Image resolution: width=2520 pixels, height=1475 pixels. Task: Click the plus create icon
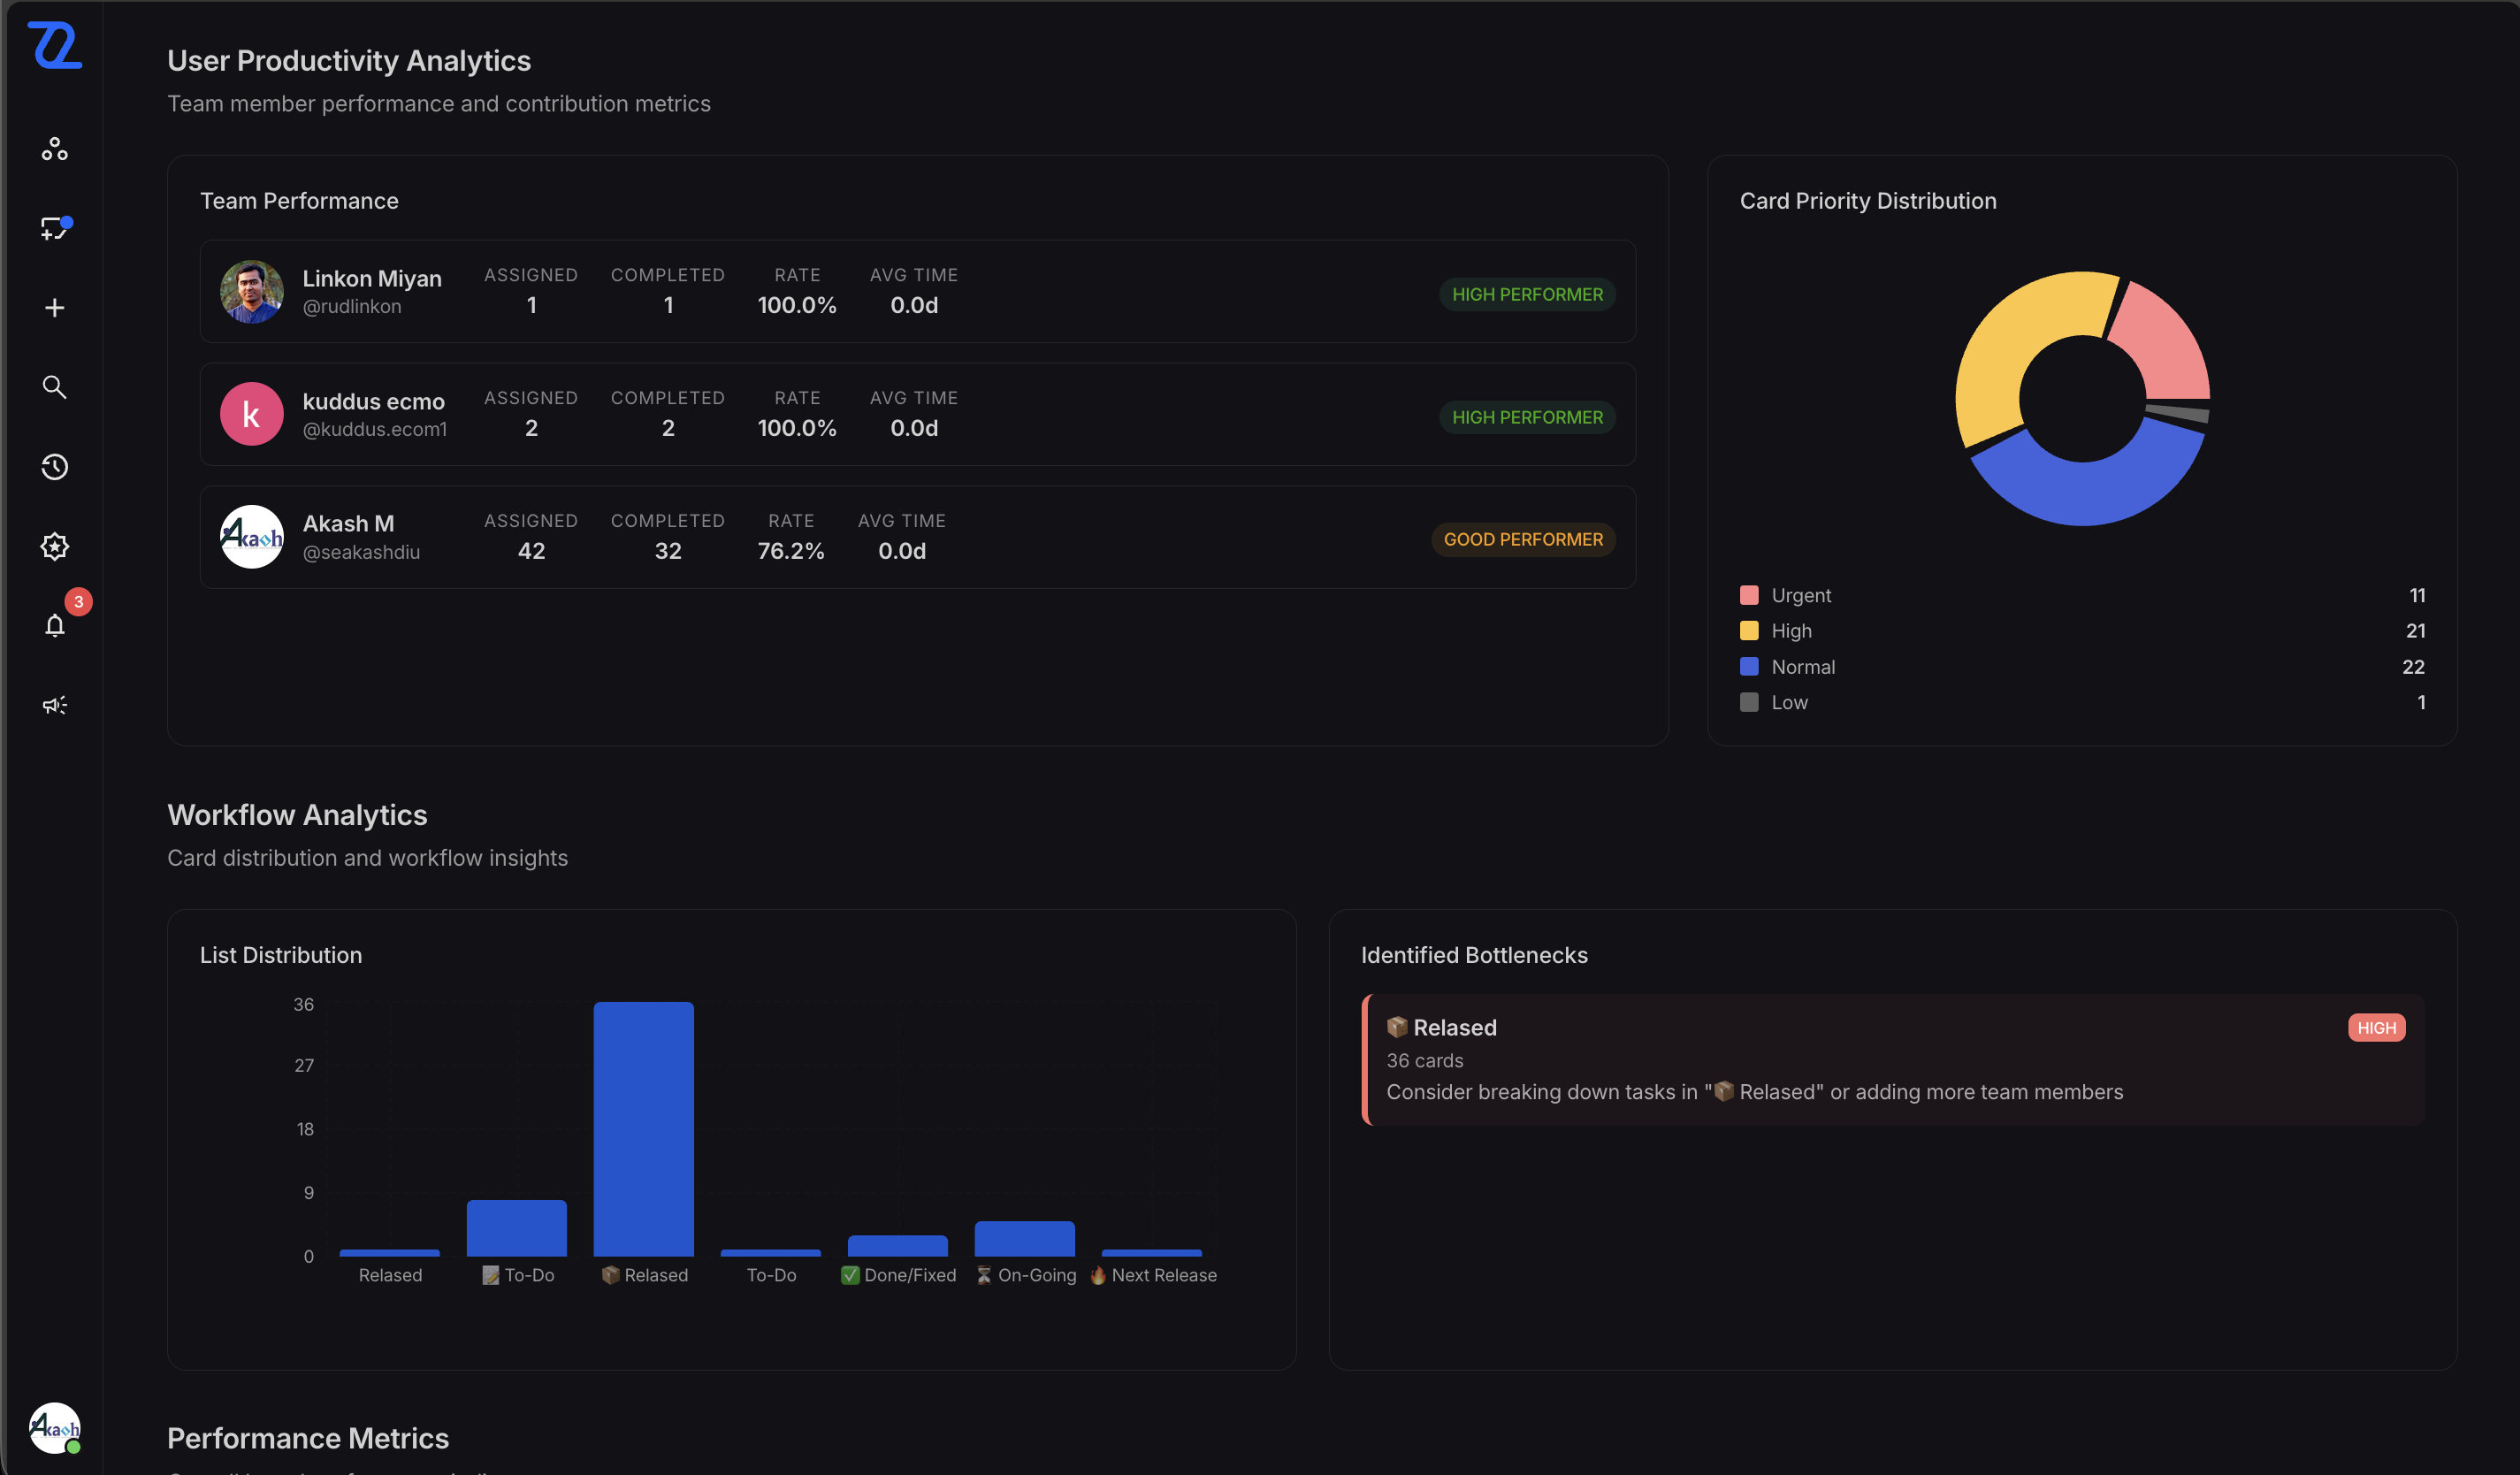(55, 308)
